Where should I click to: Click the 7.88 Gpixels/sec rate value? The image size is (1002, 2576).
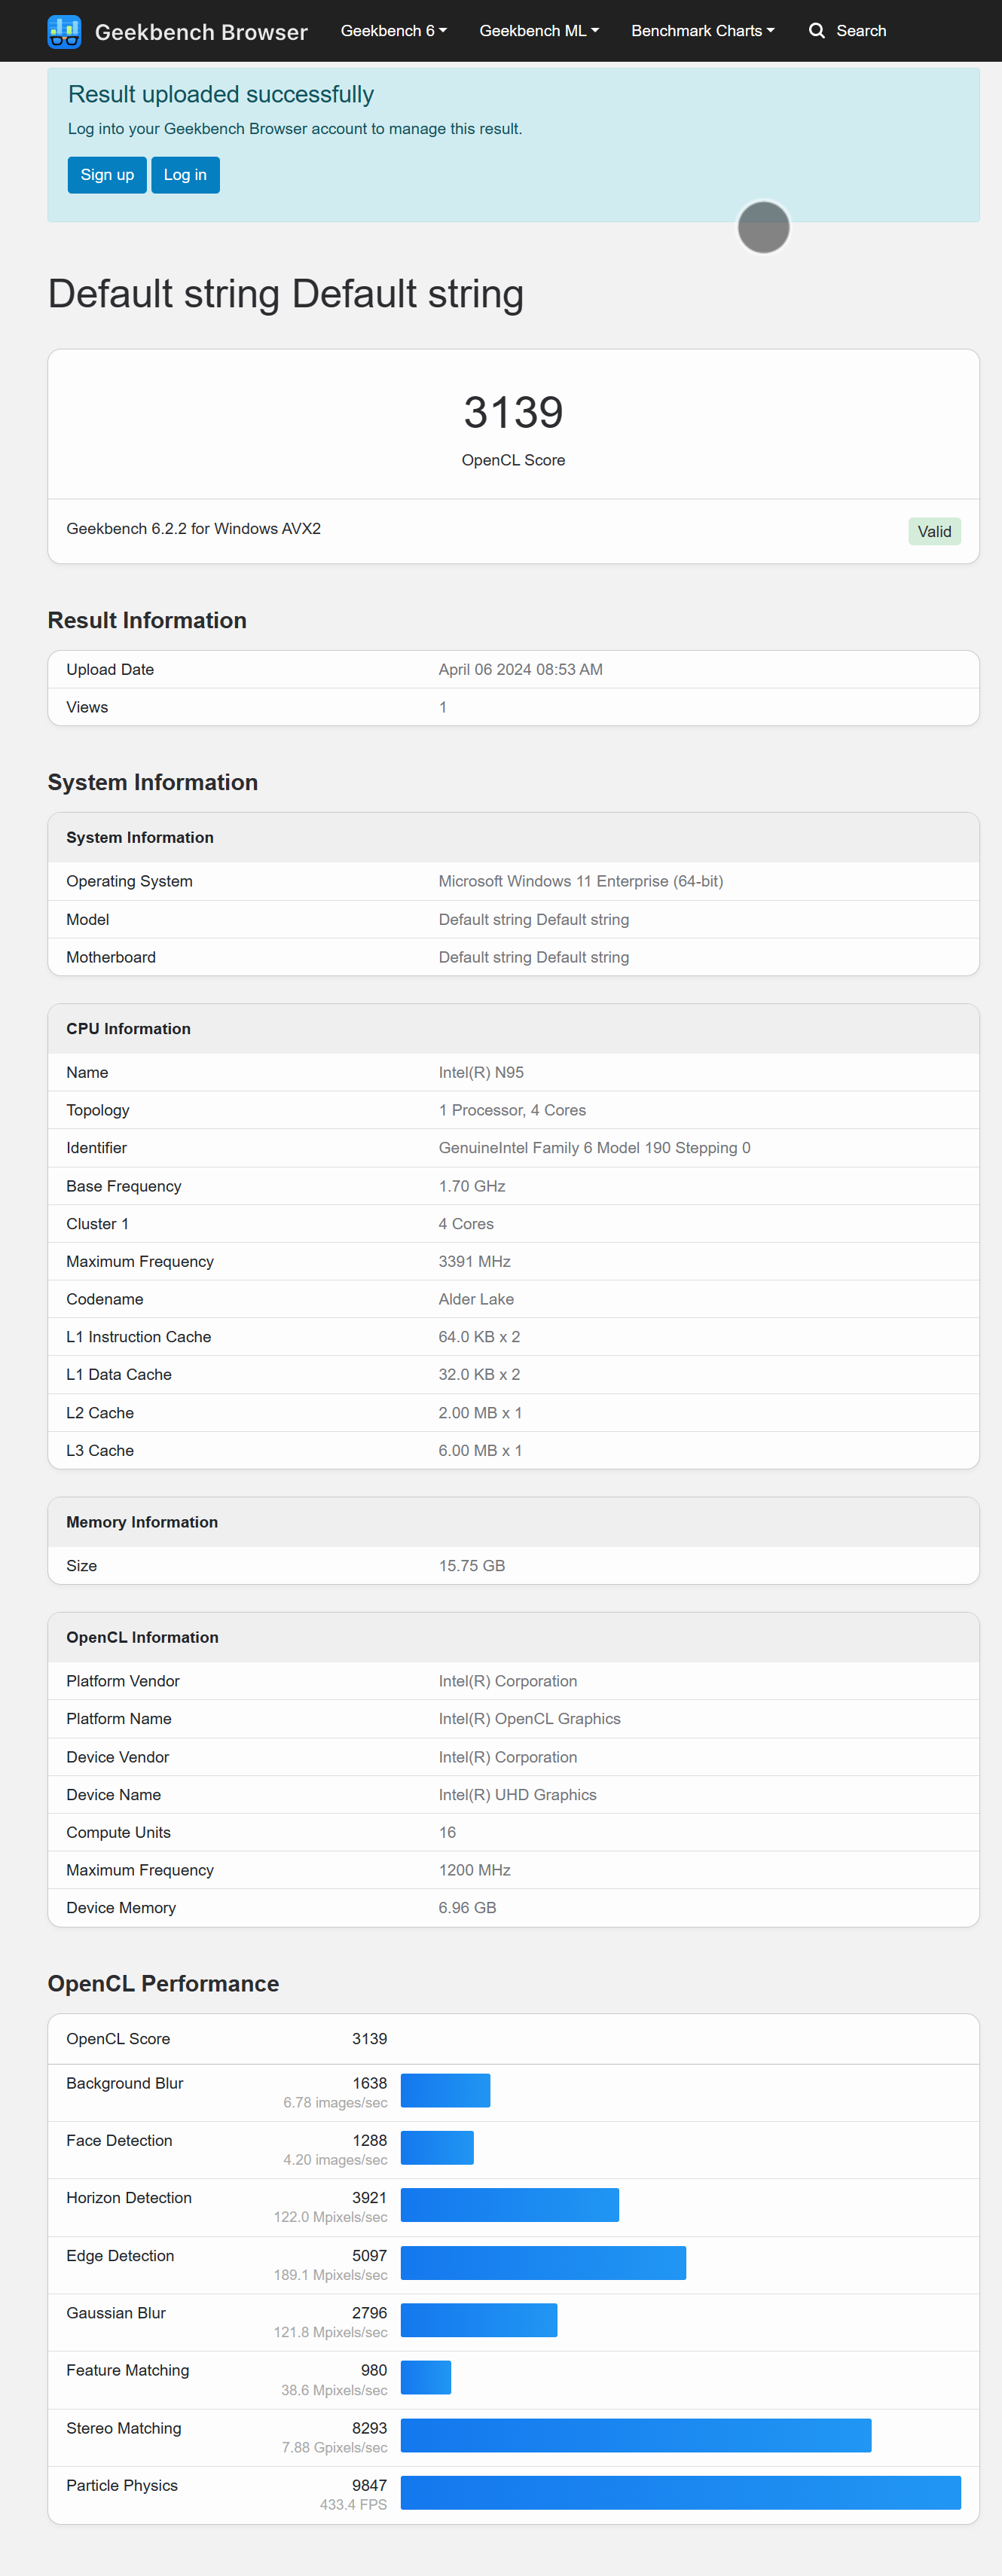(x=334, y=2448)
